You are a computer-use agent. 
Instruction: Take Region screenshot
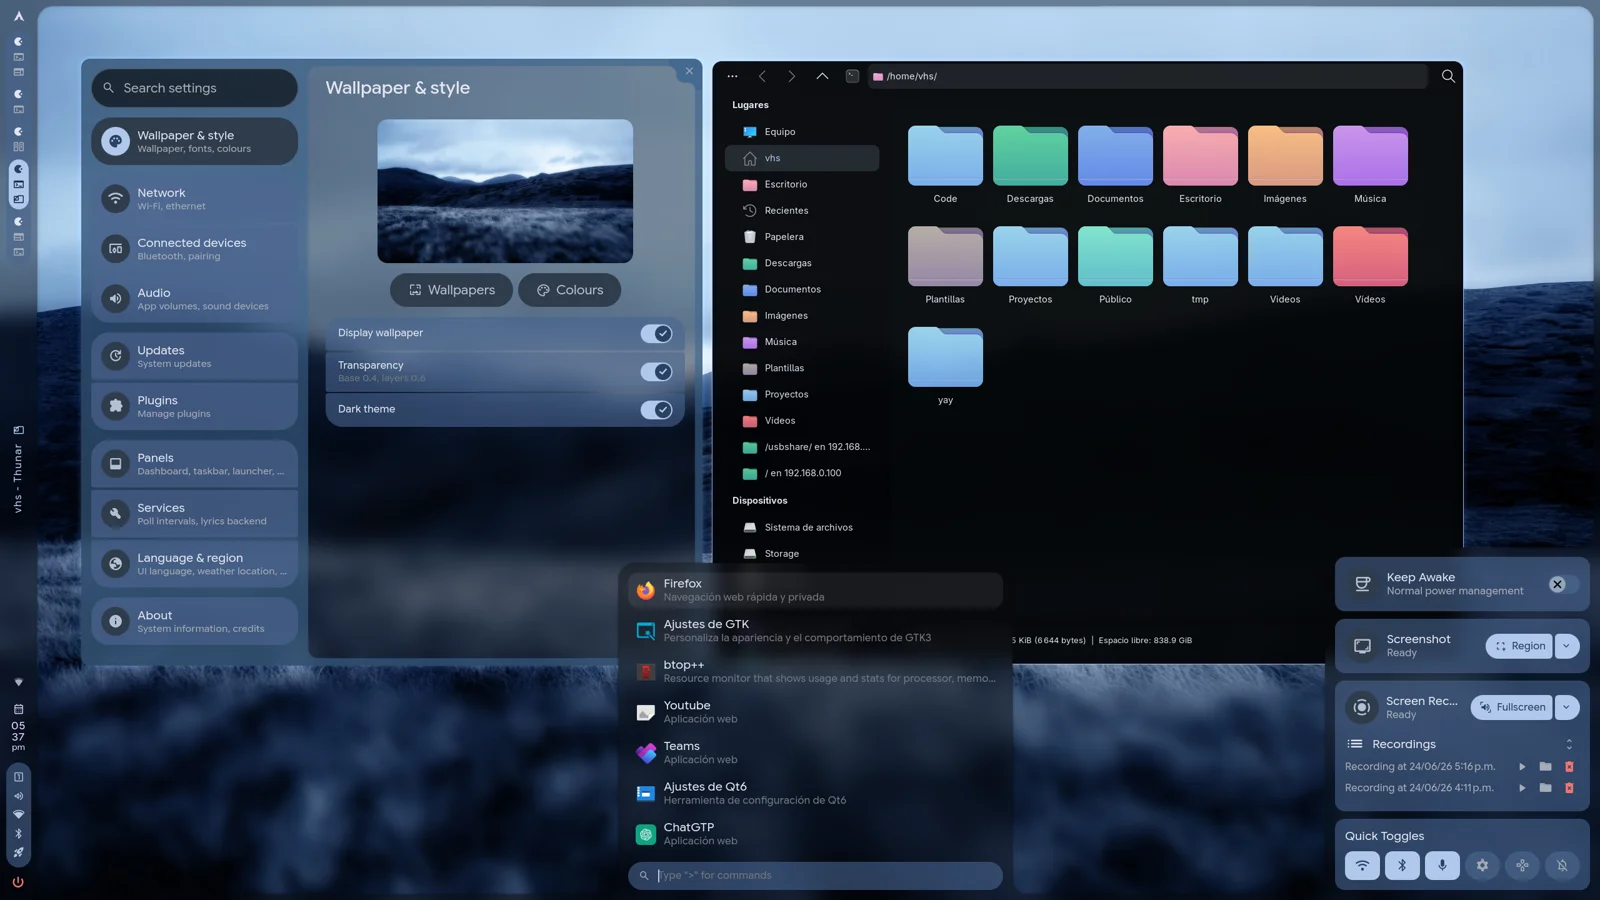coord(1519,646)
